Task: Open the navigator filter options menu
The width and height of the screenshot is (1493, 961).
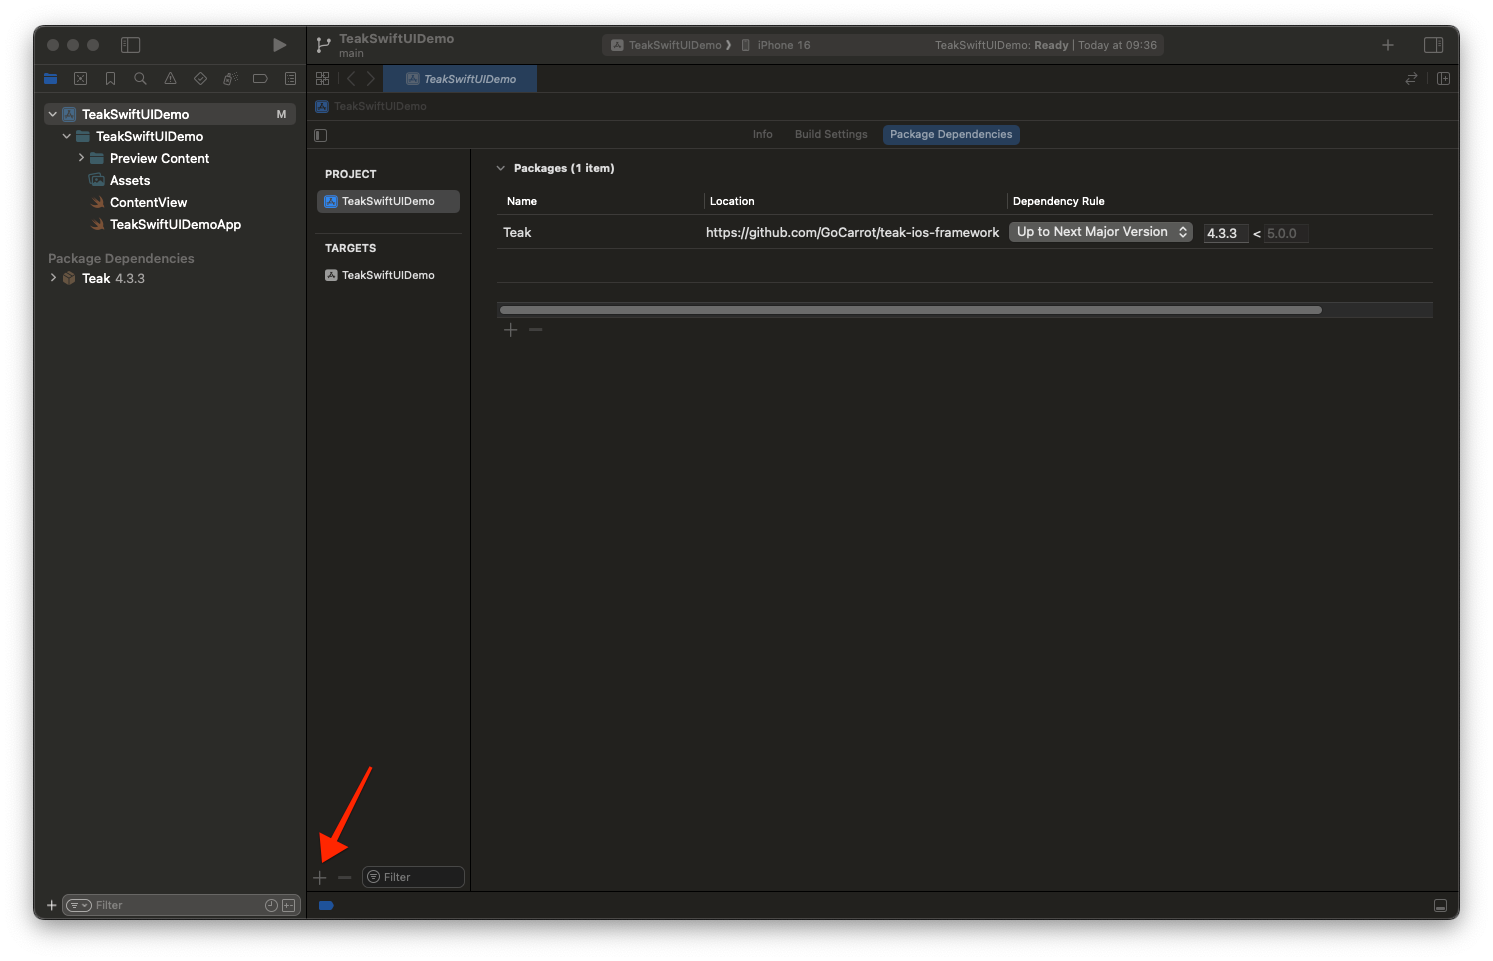Action: (x=79, y=906)
